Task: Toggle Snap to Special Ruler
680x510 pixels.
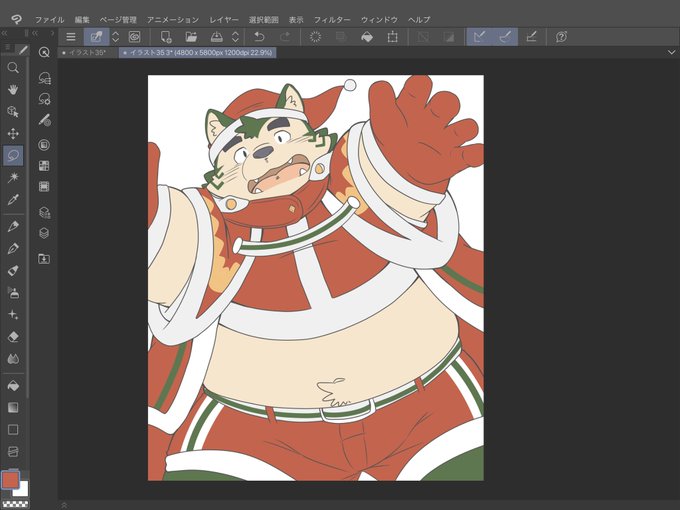Action: 505,37
